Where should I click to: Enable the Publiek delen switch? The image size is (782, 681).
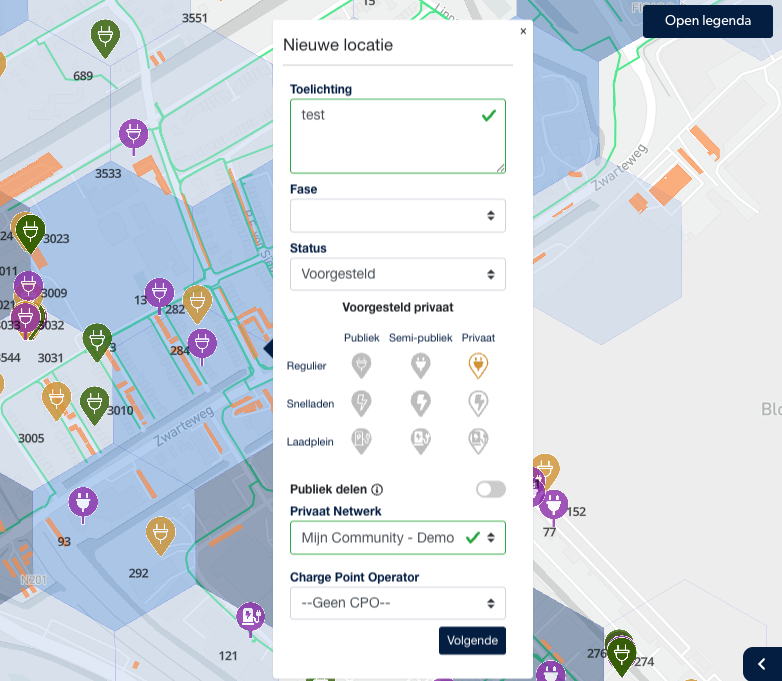[x=490, y=489]
